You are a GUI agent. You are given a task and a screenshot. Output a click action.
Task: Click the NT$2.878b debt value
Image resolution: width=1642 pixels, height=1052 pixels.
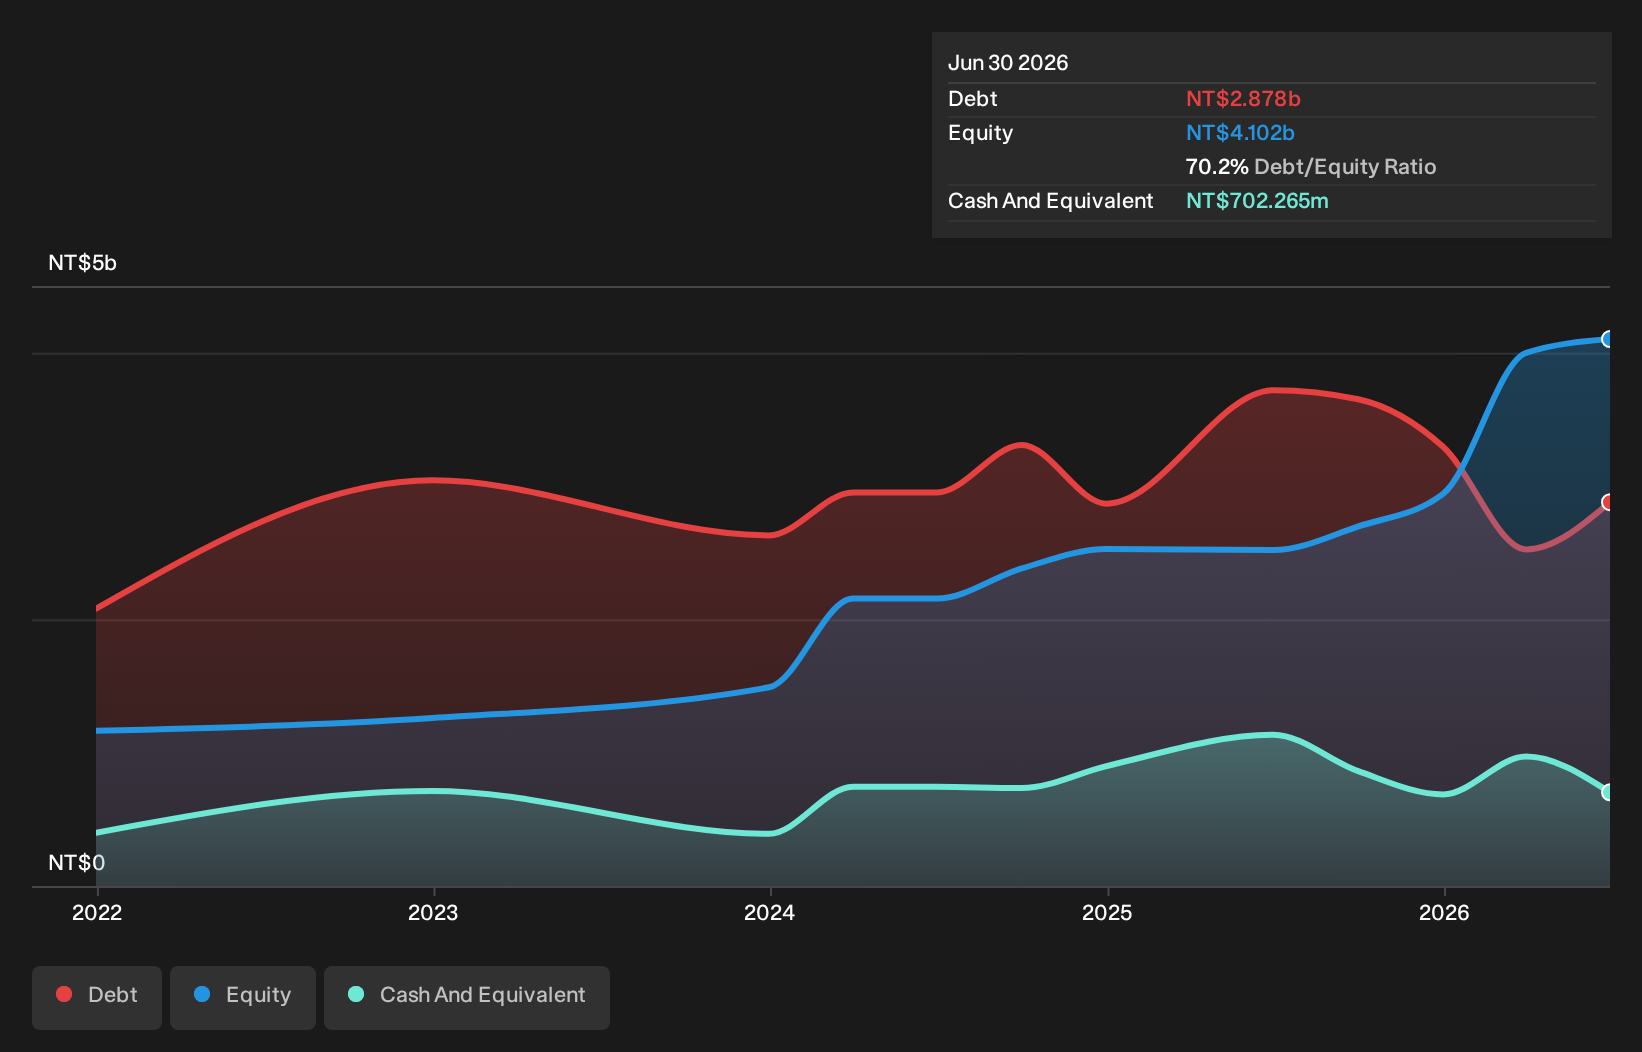1243,99
